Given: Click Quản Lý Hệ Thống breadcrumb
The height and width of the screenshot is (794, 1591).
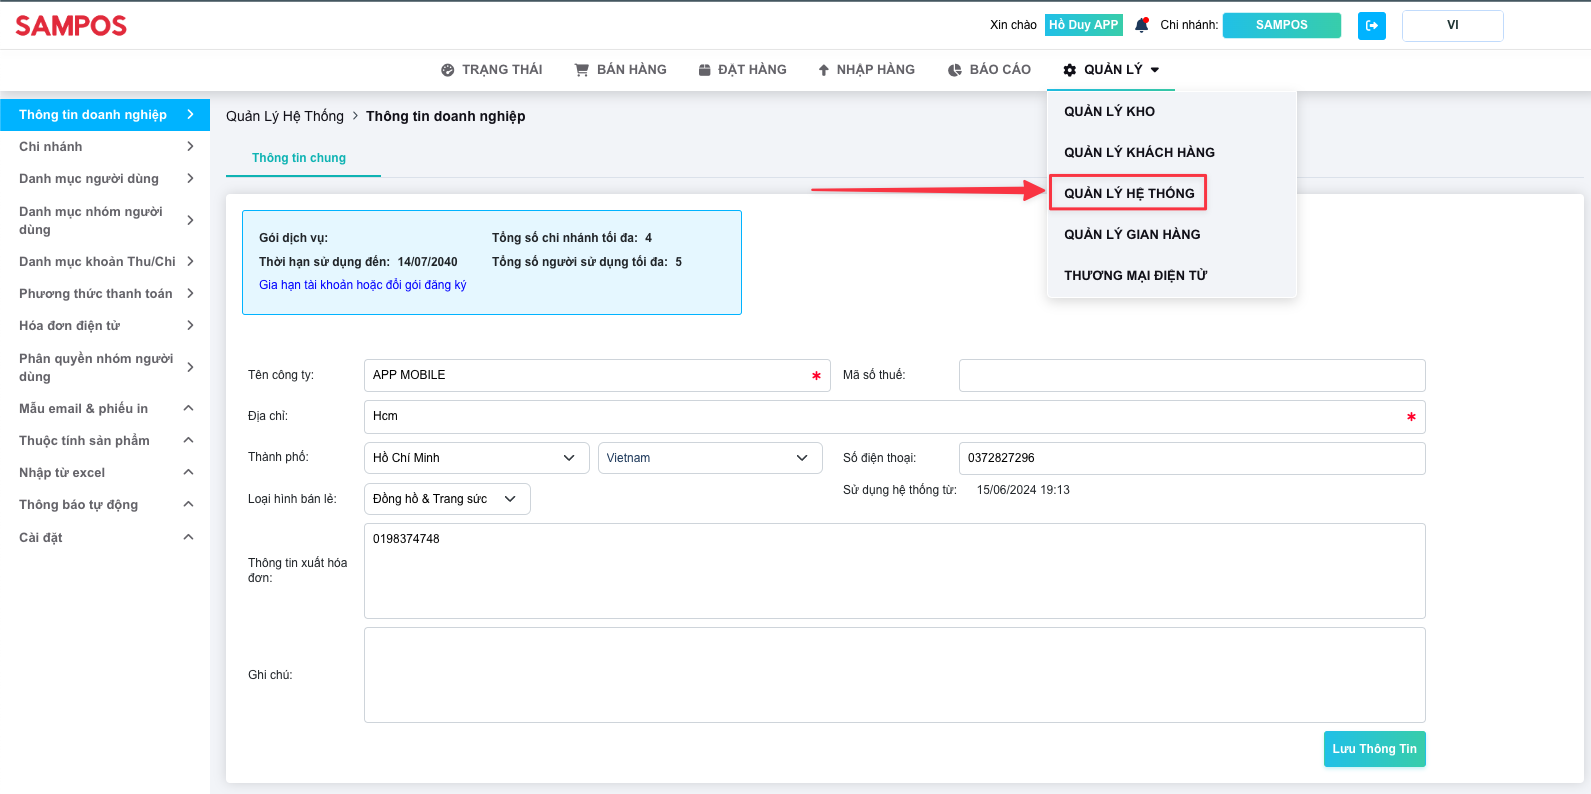Looking at the screenshot, I should tap(285, 116).
